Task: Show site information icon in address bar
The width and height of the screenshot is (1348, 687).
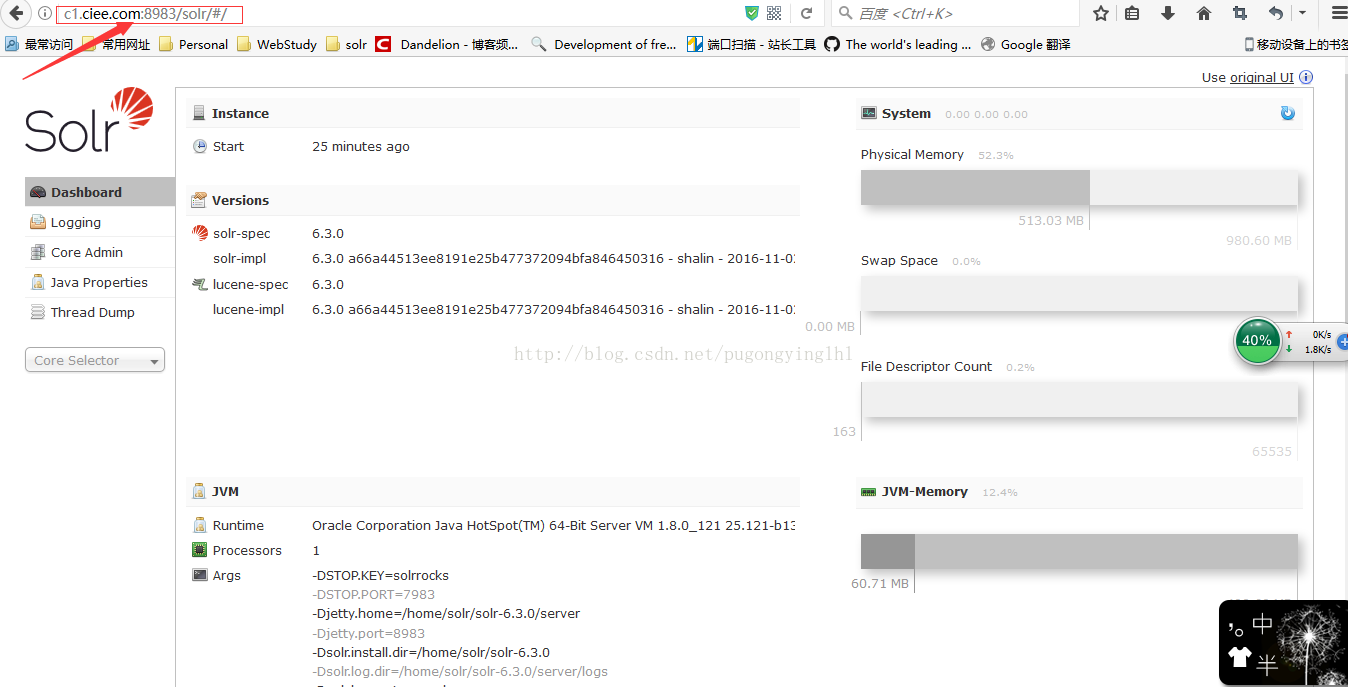Action: (x=45, y=13)
